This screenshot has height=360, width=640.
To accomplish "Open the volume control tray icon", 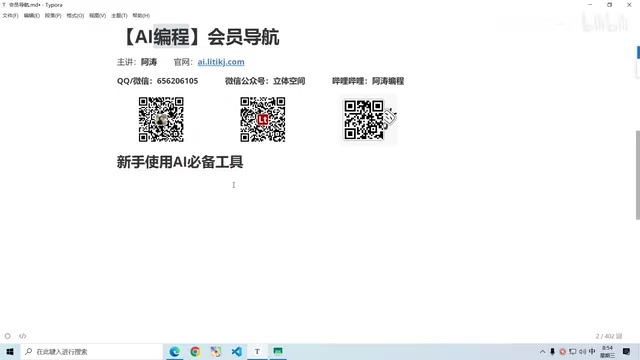I will [582, 351].
